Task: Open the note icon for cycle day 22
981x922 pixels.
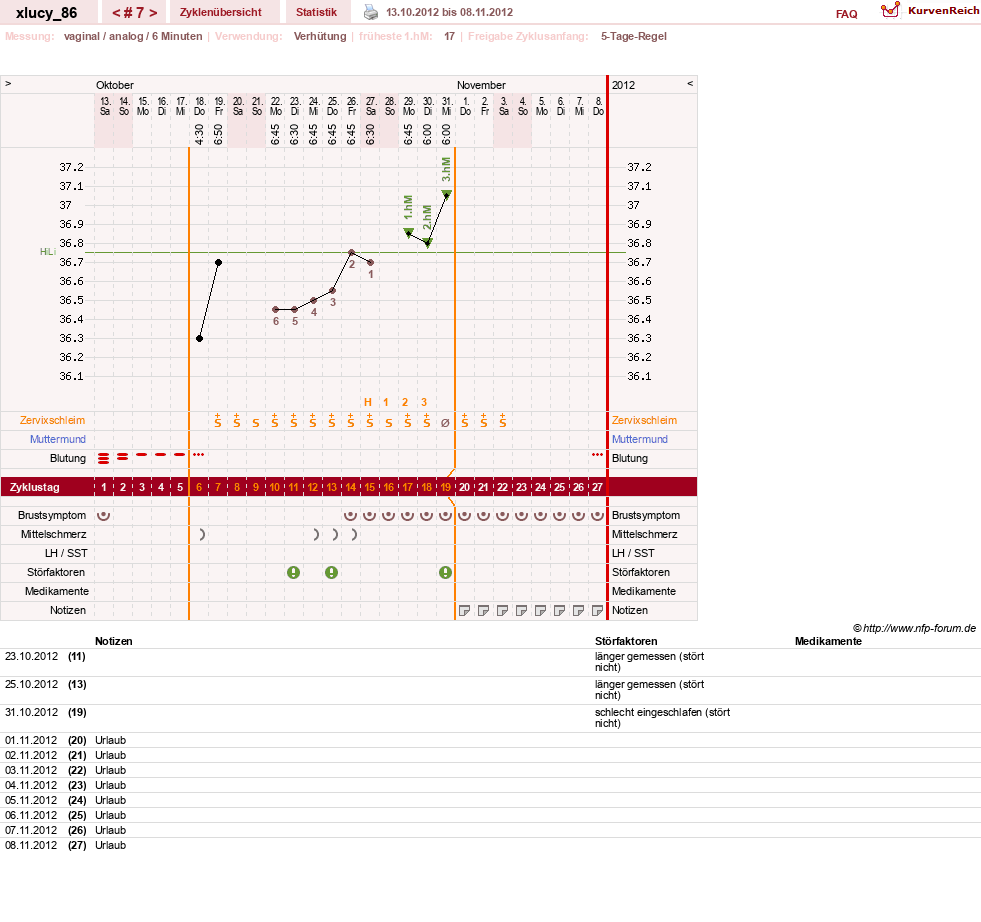Action: pyautogui.click(x=502, y=610)
